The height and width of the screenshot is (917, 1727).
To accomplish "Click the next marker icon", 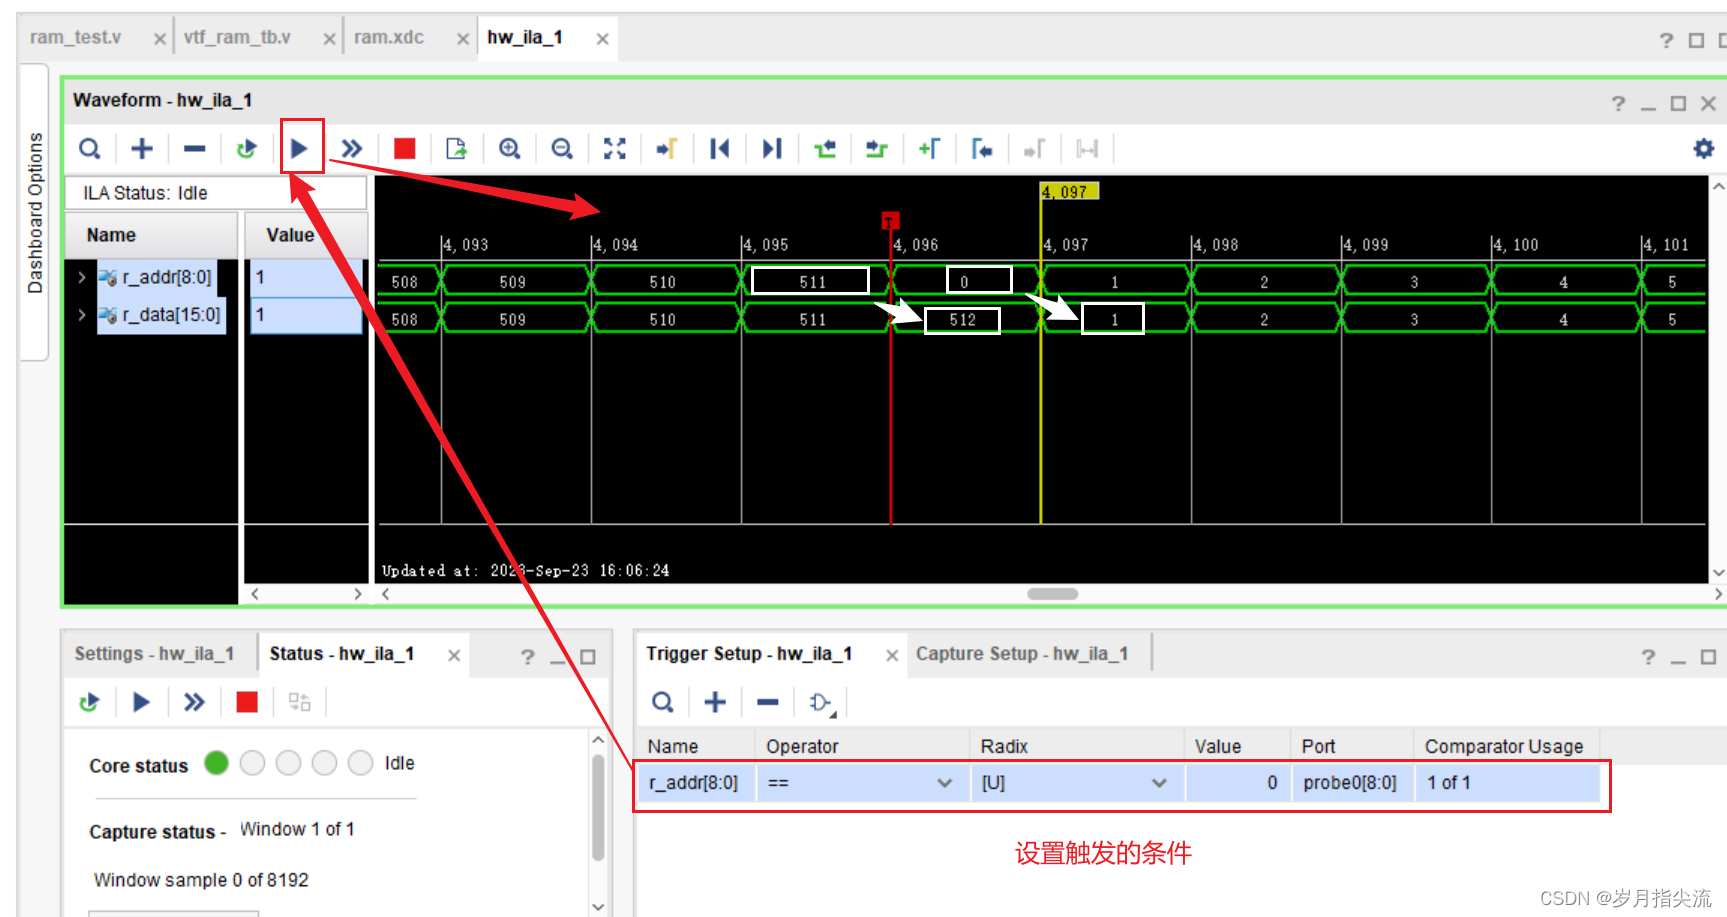I will click(x=1034, y=149).
